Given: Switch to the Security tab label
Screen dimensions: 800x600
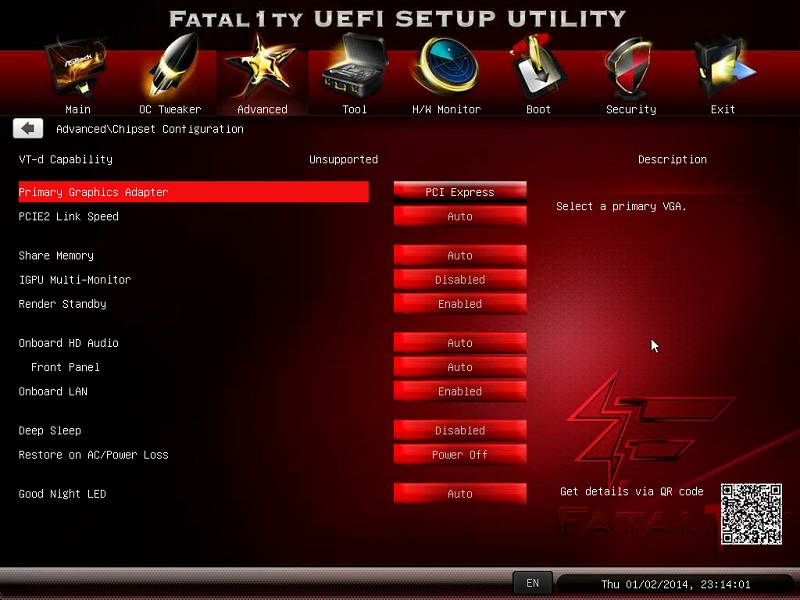Looking at the screenshot, I should tap(631, 109).
